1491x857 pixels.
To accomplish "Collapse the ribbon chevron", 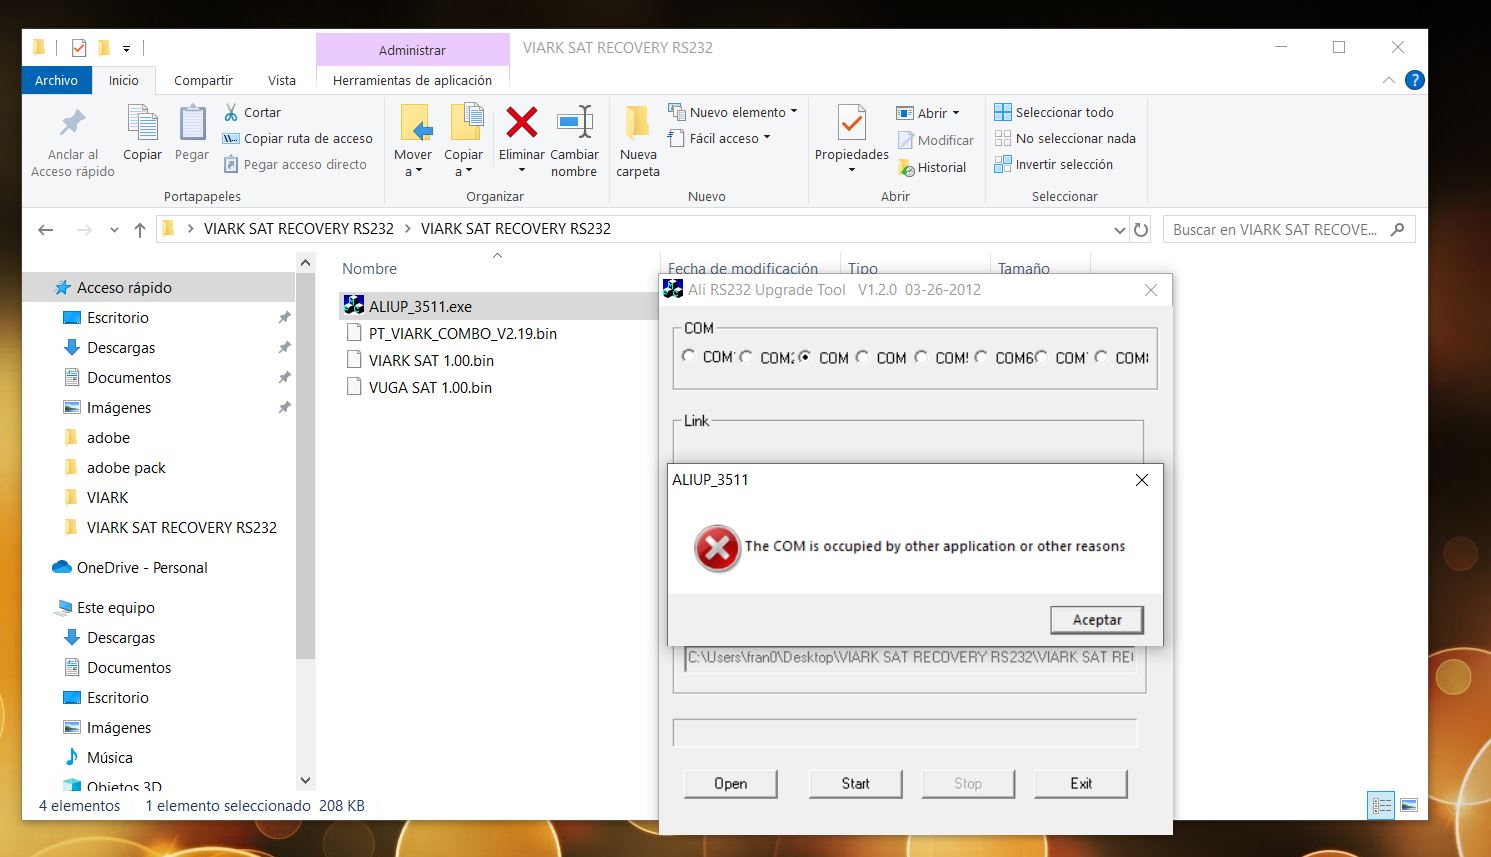I will pos(1388,80).
